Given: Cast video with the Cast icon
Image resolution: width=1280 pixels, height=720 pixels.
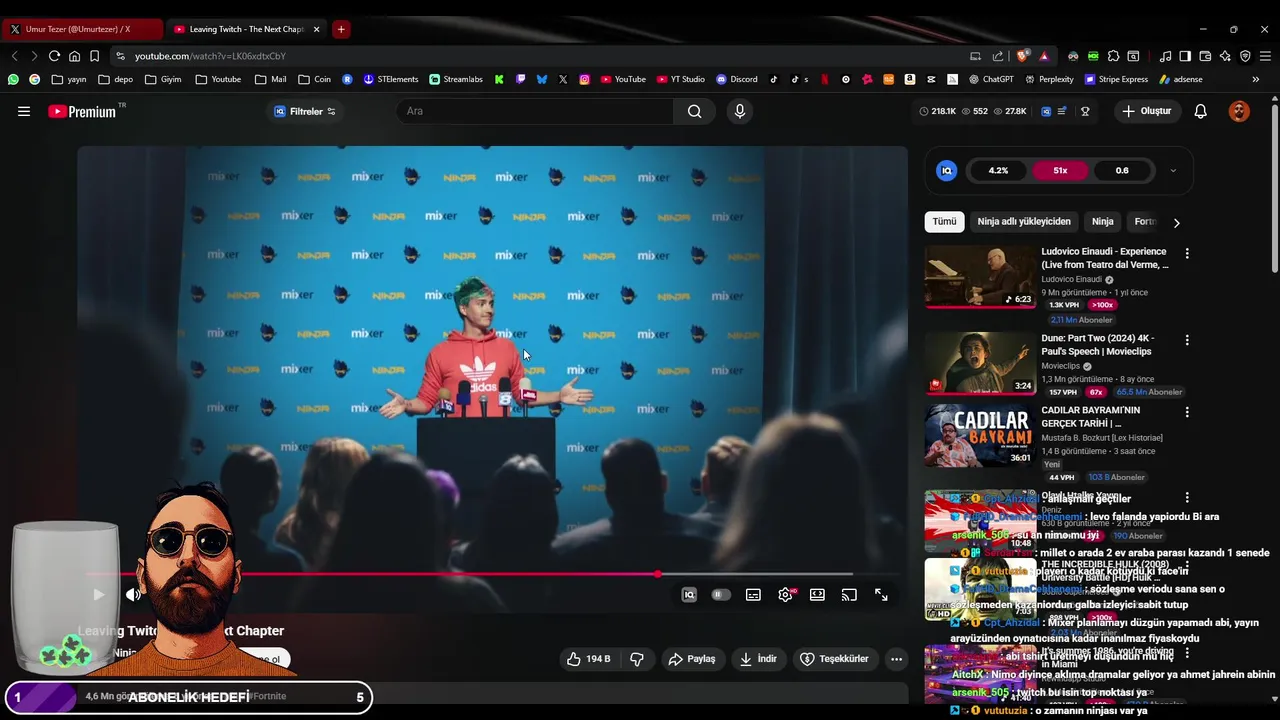Looking at the screenshot, I should (849, 595).
